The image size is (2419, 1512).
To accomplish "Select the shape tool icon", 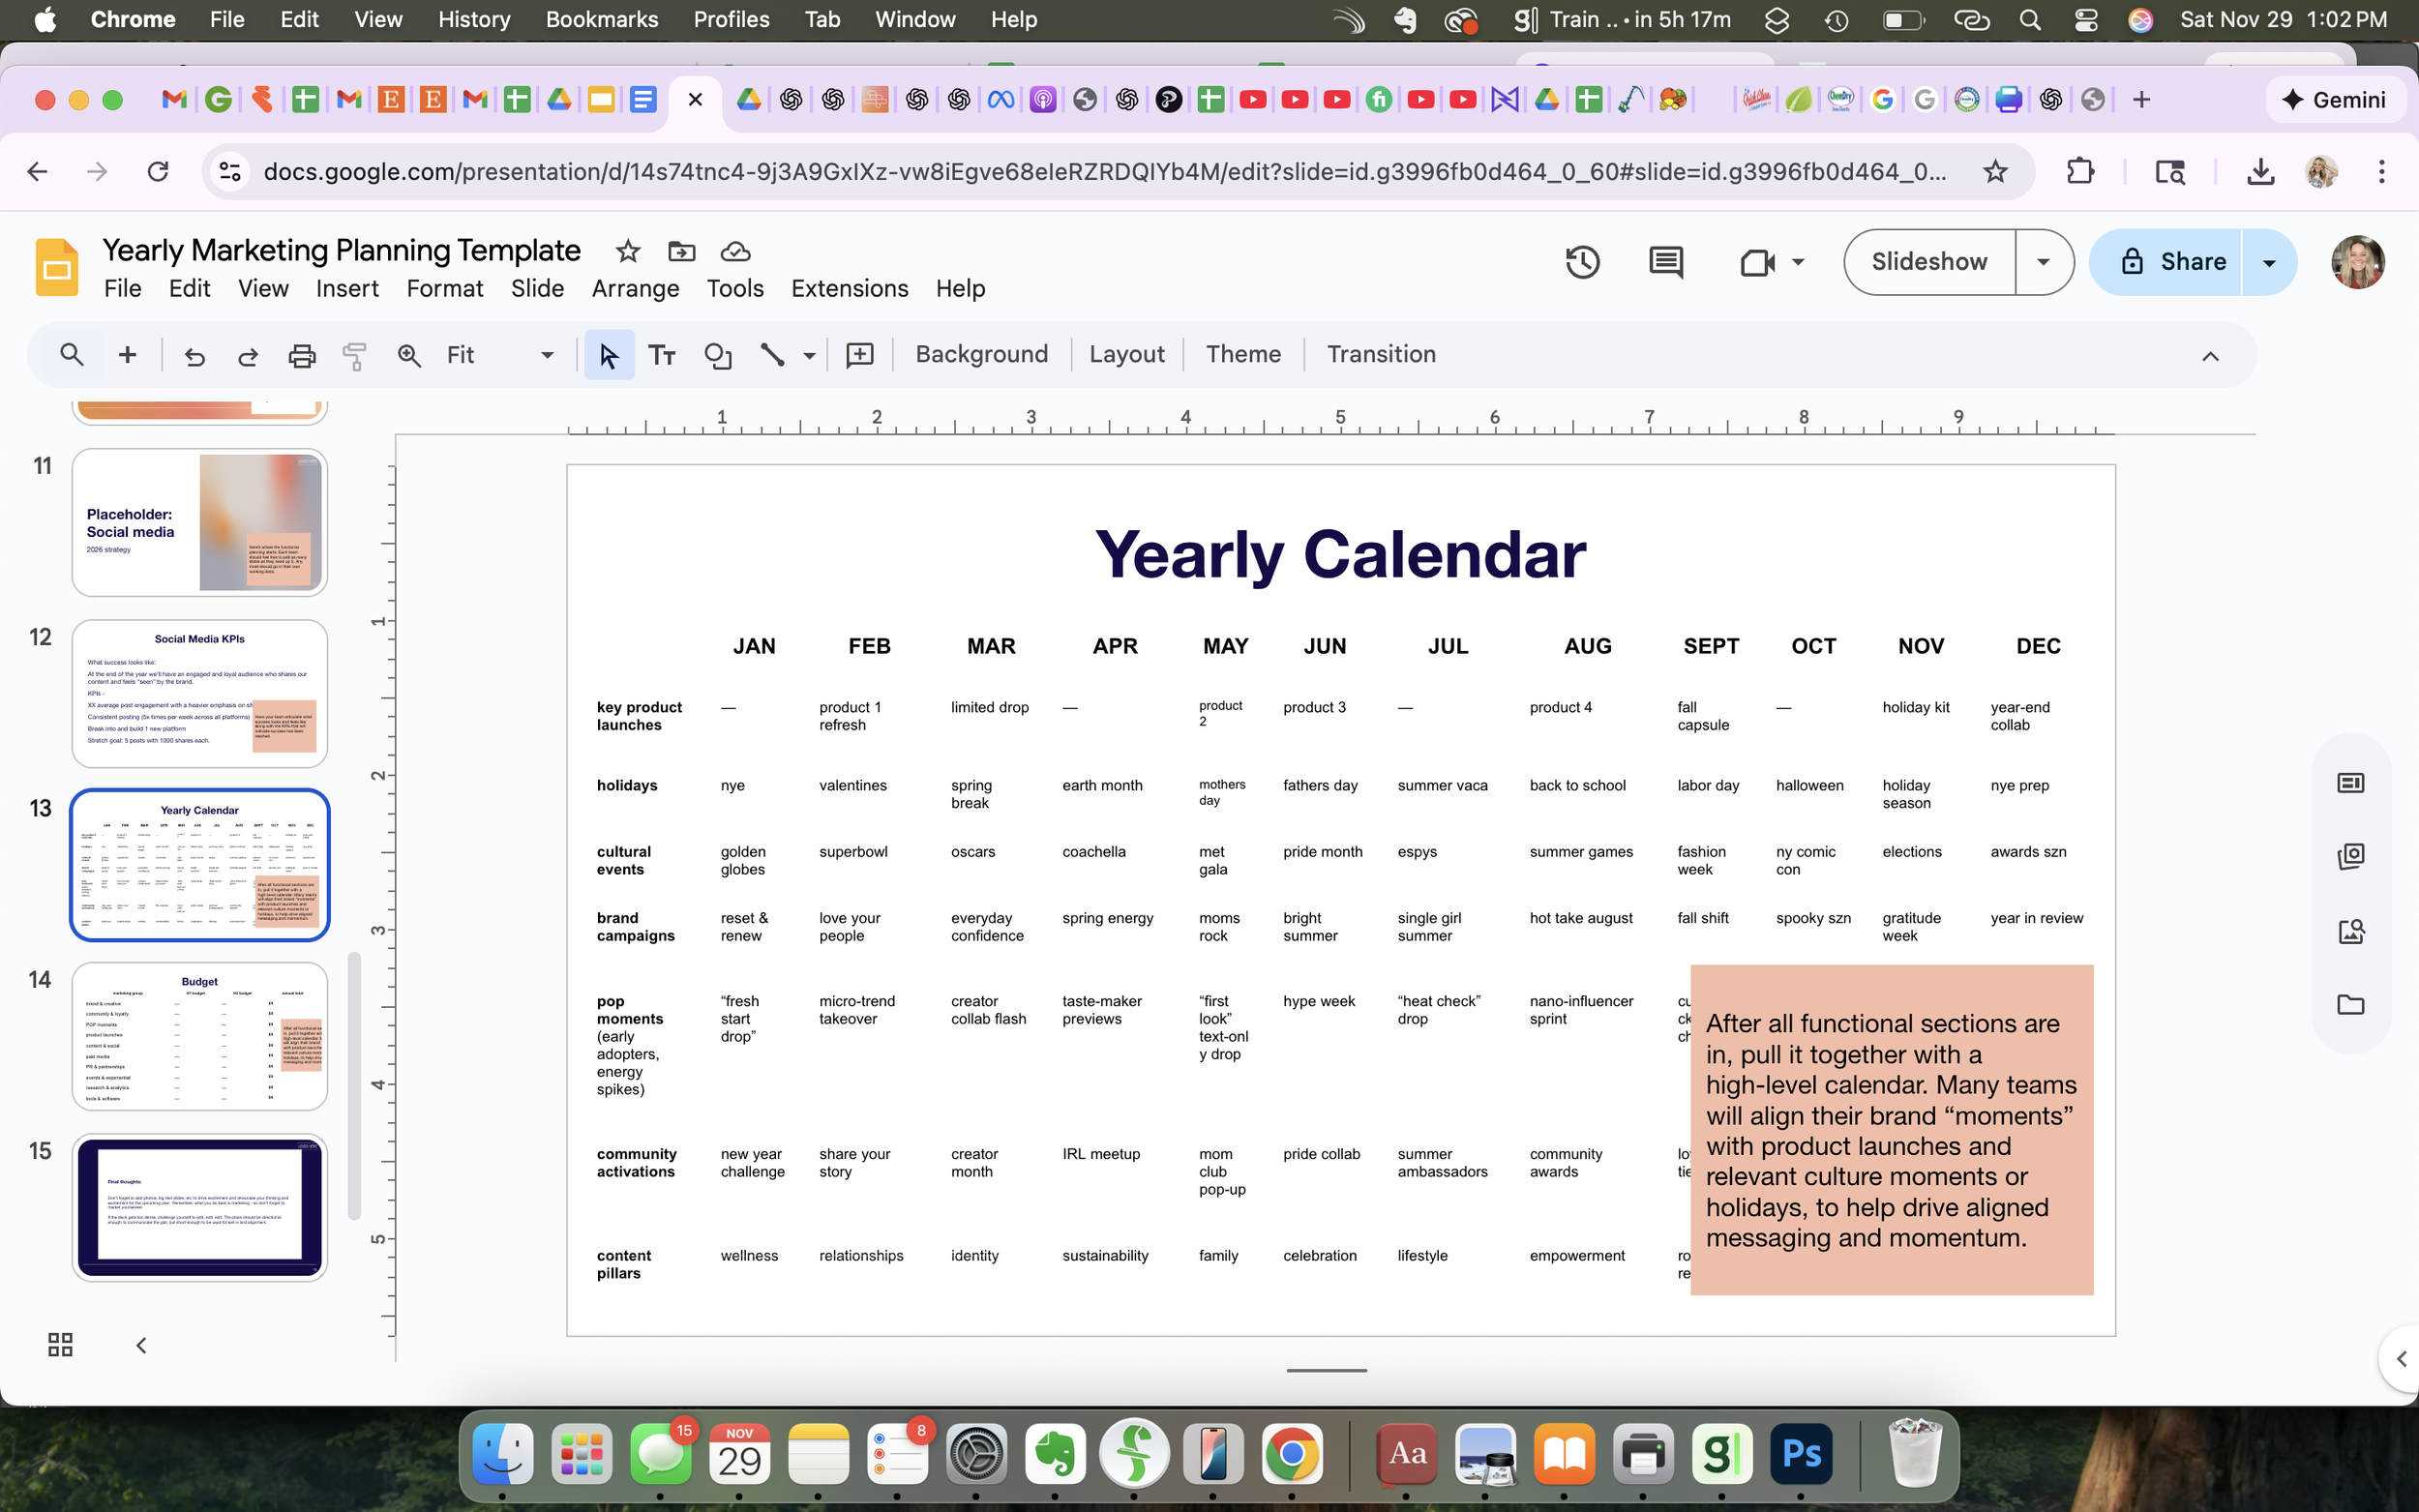I will point(717,355).
